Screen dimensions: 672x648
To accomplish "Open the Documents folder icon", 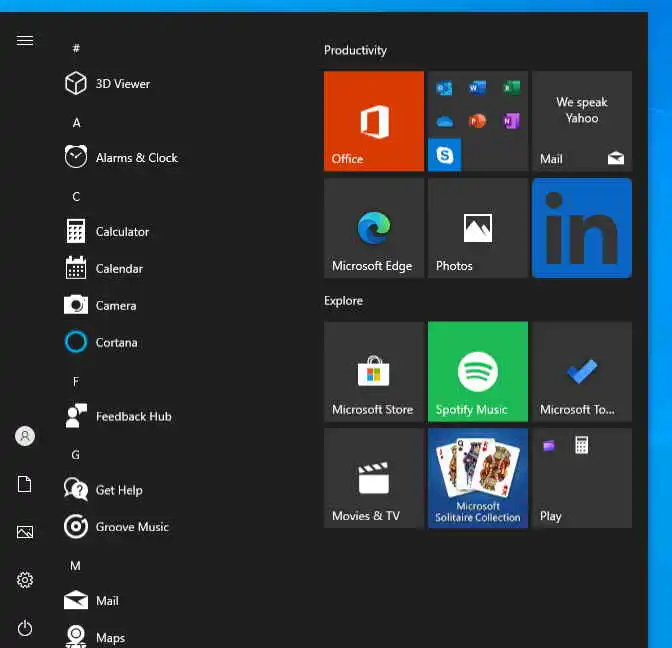I will click(x=25, y=484).
